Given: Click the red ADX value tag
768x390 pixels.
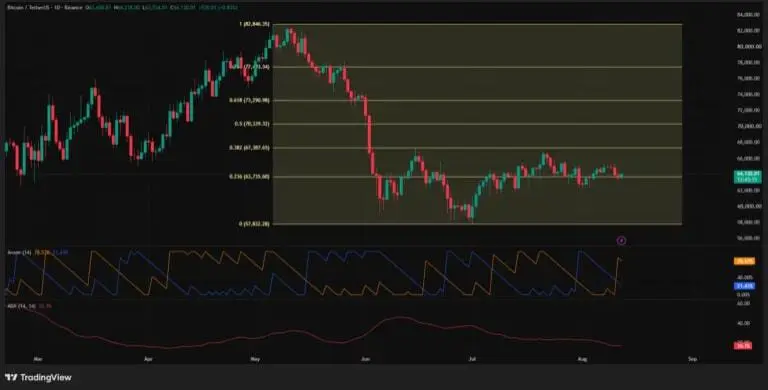Looking at the screenshot, I should (x=743, y=346).
